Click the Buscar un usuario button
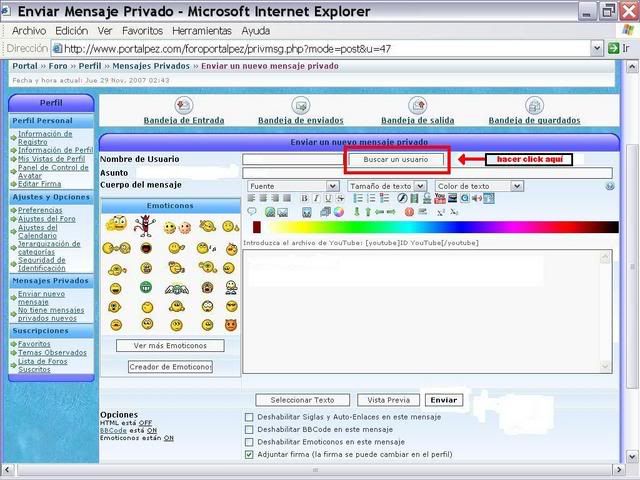 pyautogui.click(x=396, y=160)
